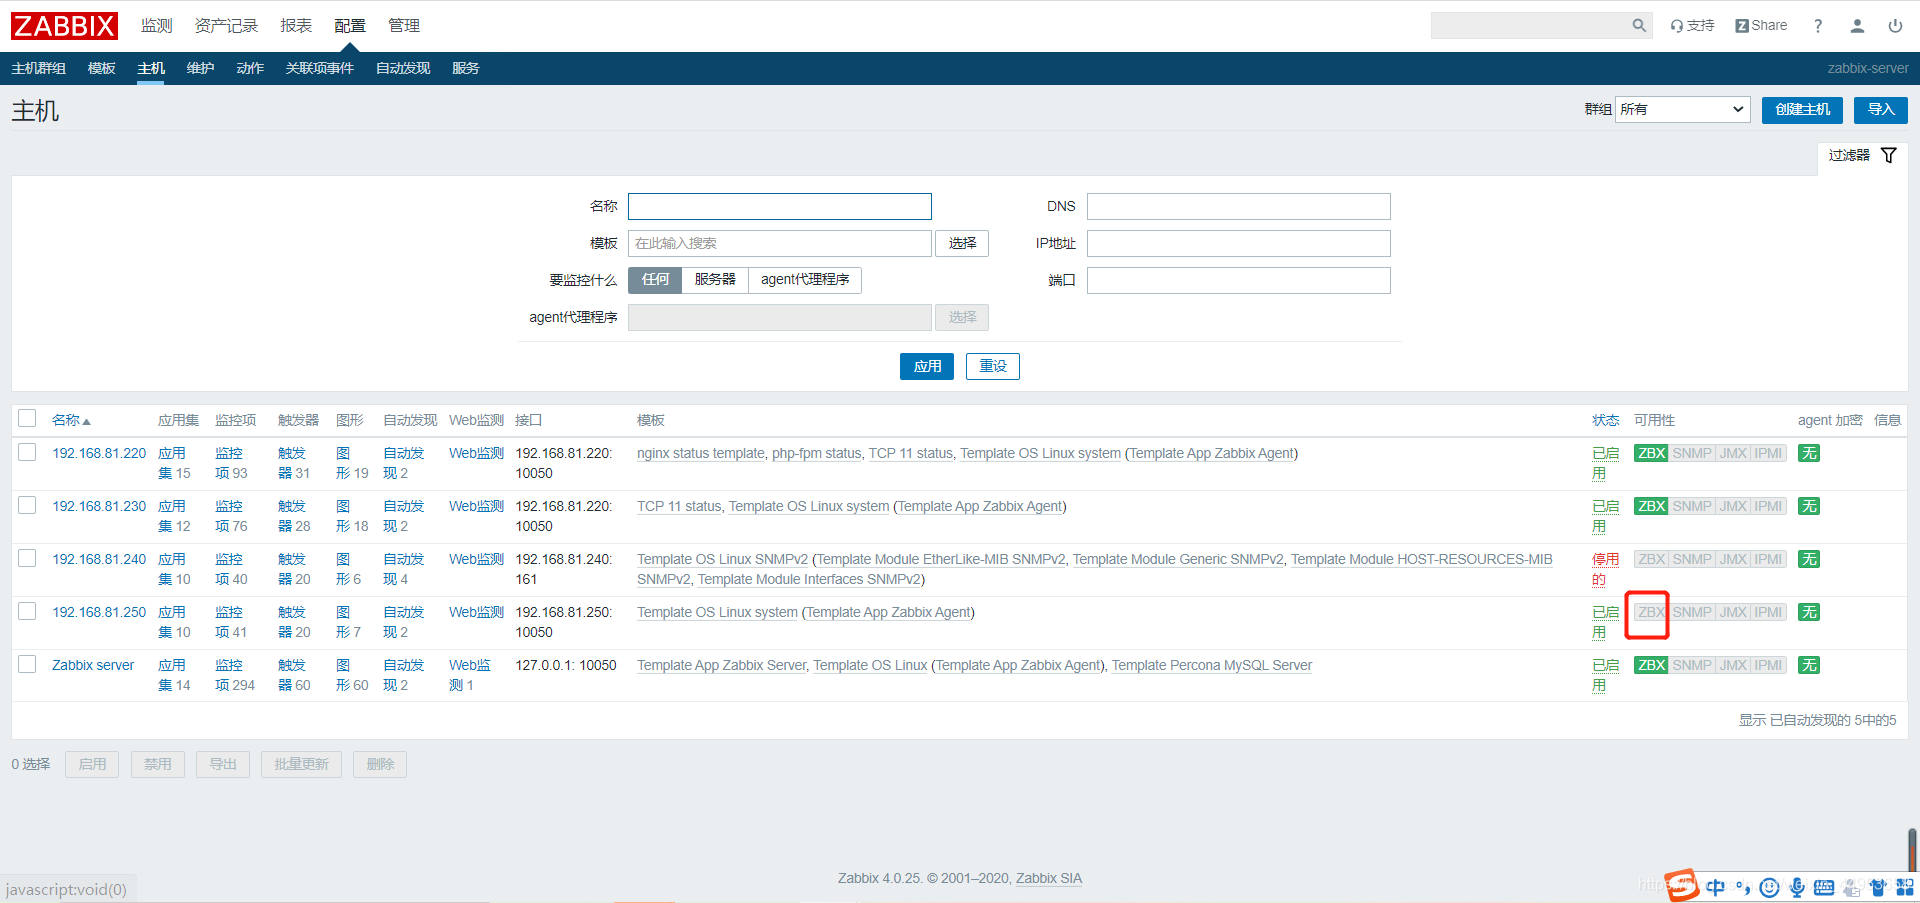Click the tray microphone icon
Viewport: 1920px width, 903px height.
(x=1797, y=887)
